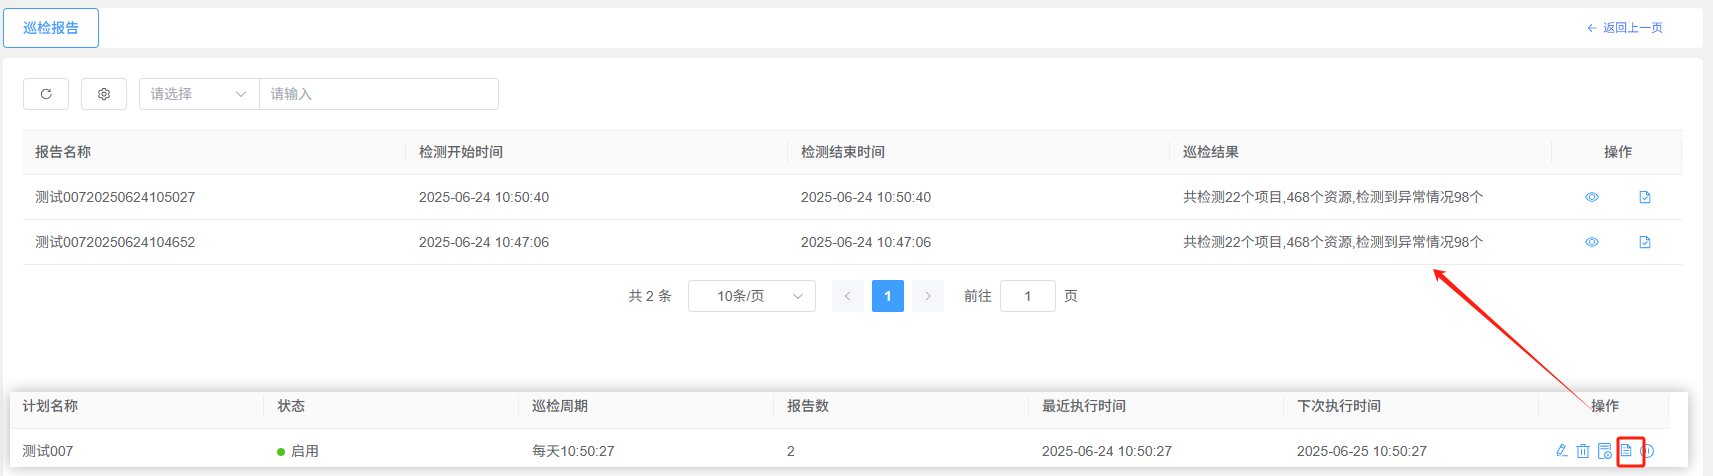The image size is (1713, 476).
Task: Click the 启用 status cell
Action: click(x=298, y=451)
